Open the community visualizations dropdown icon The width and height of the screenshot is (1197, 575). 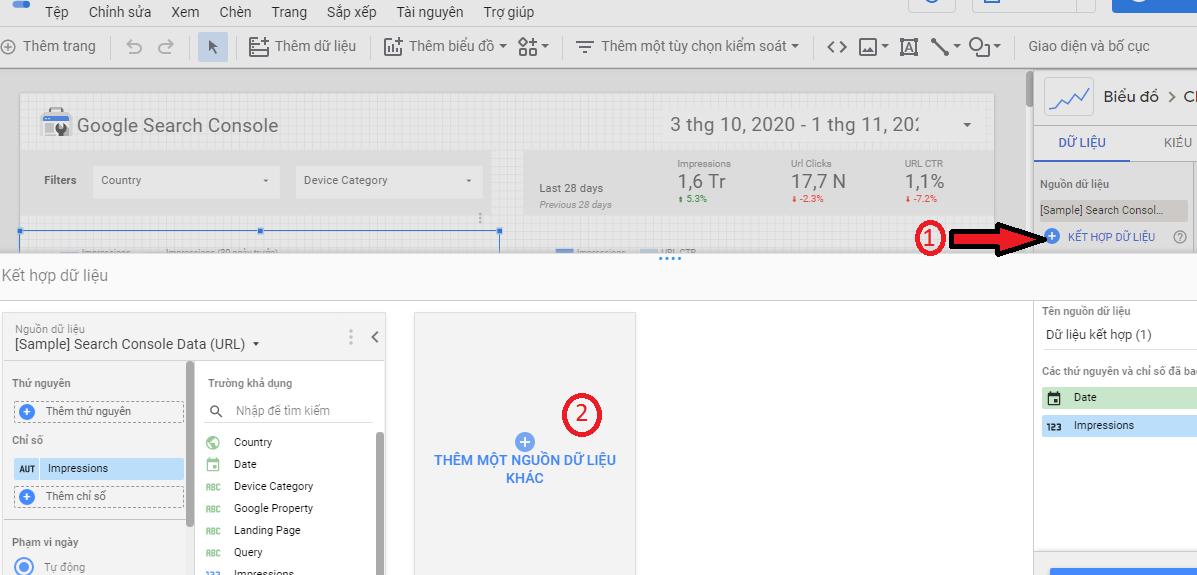[533, 47]
